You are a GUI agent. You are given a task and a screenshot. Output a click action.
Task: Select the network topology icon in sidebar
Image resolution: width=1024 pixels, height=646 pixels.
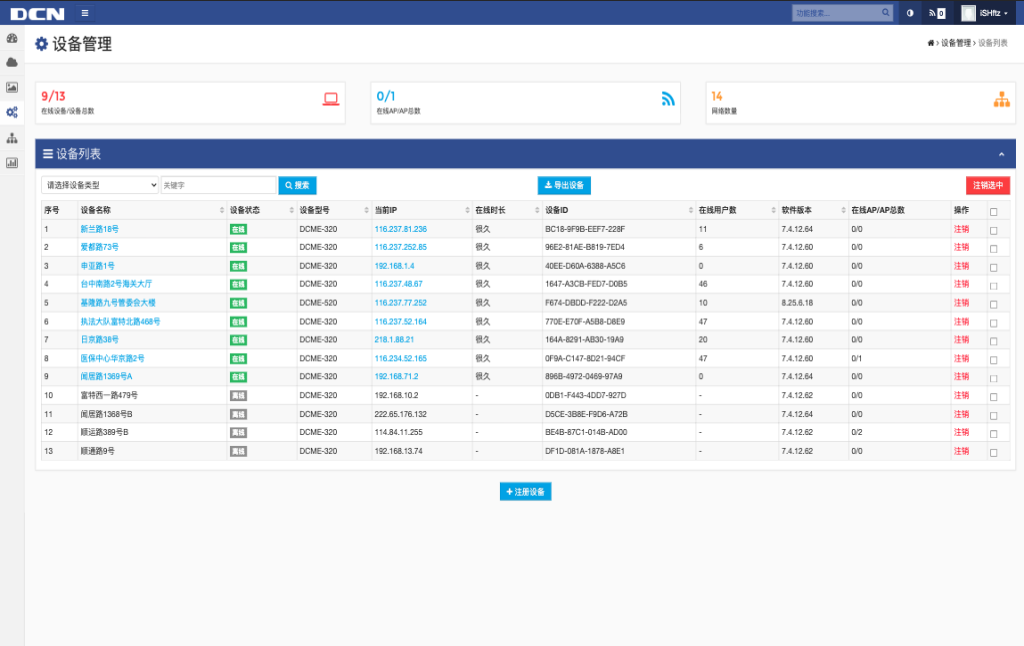[12, 138]
